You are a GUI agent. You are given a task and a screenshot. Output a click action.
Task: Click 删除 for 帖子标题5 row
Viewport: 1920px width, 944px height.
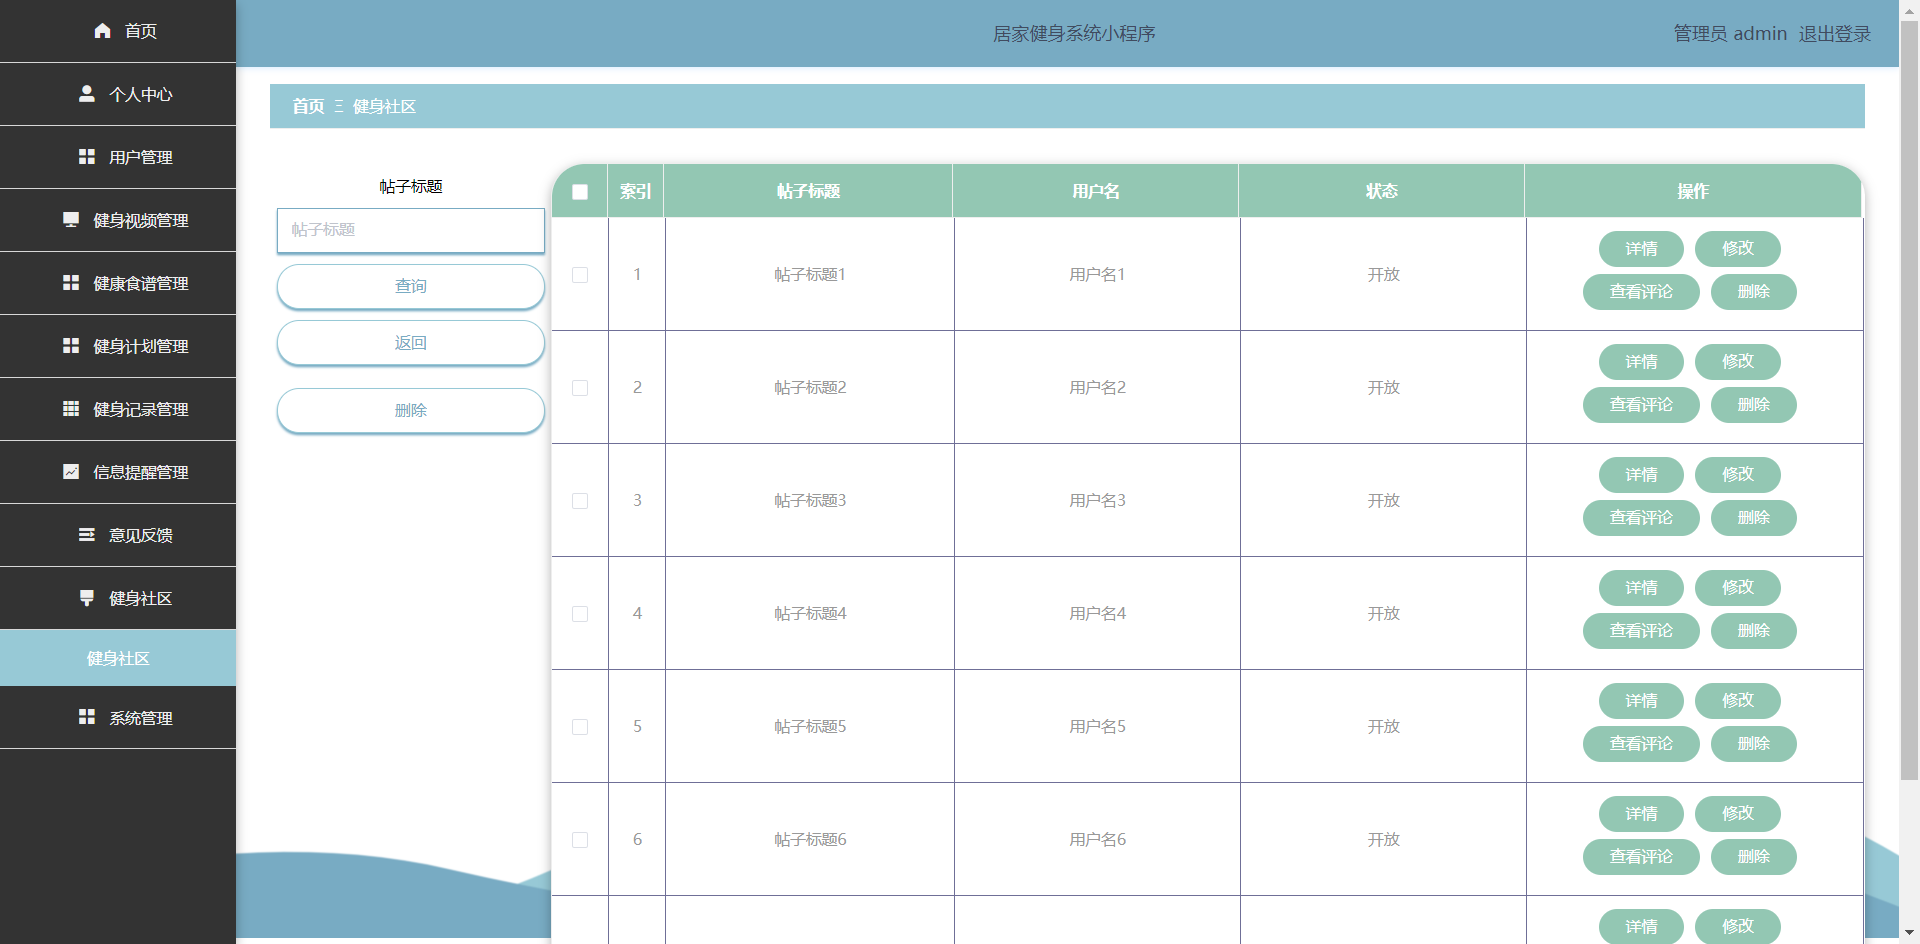click(x=1754, y=744)
